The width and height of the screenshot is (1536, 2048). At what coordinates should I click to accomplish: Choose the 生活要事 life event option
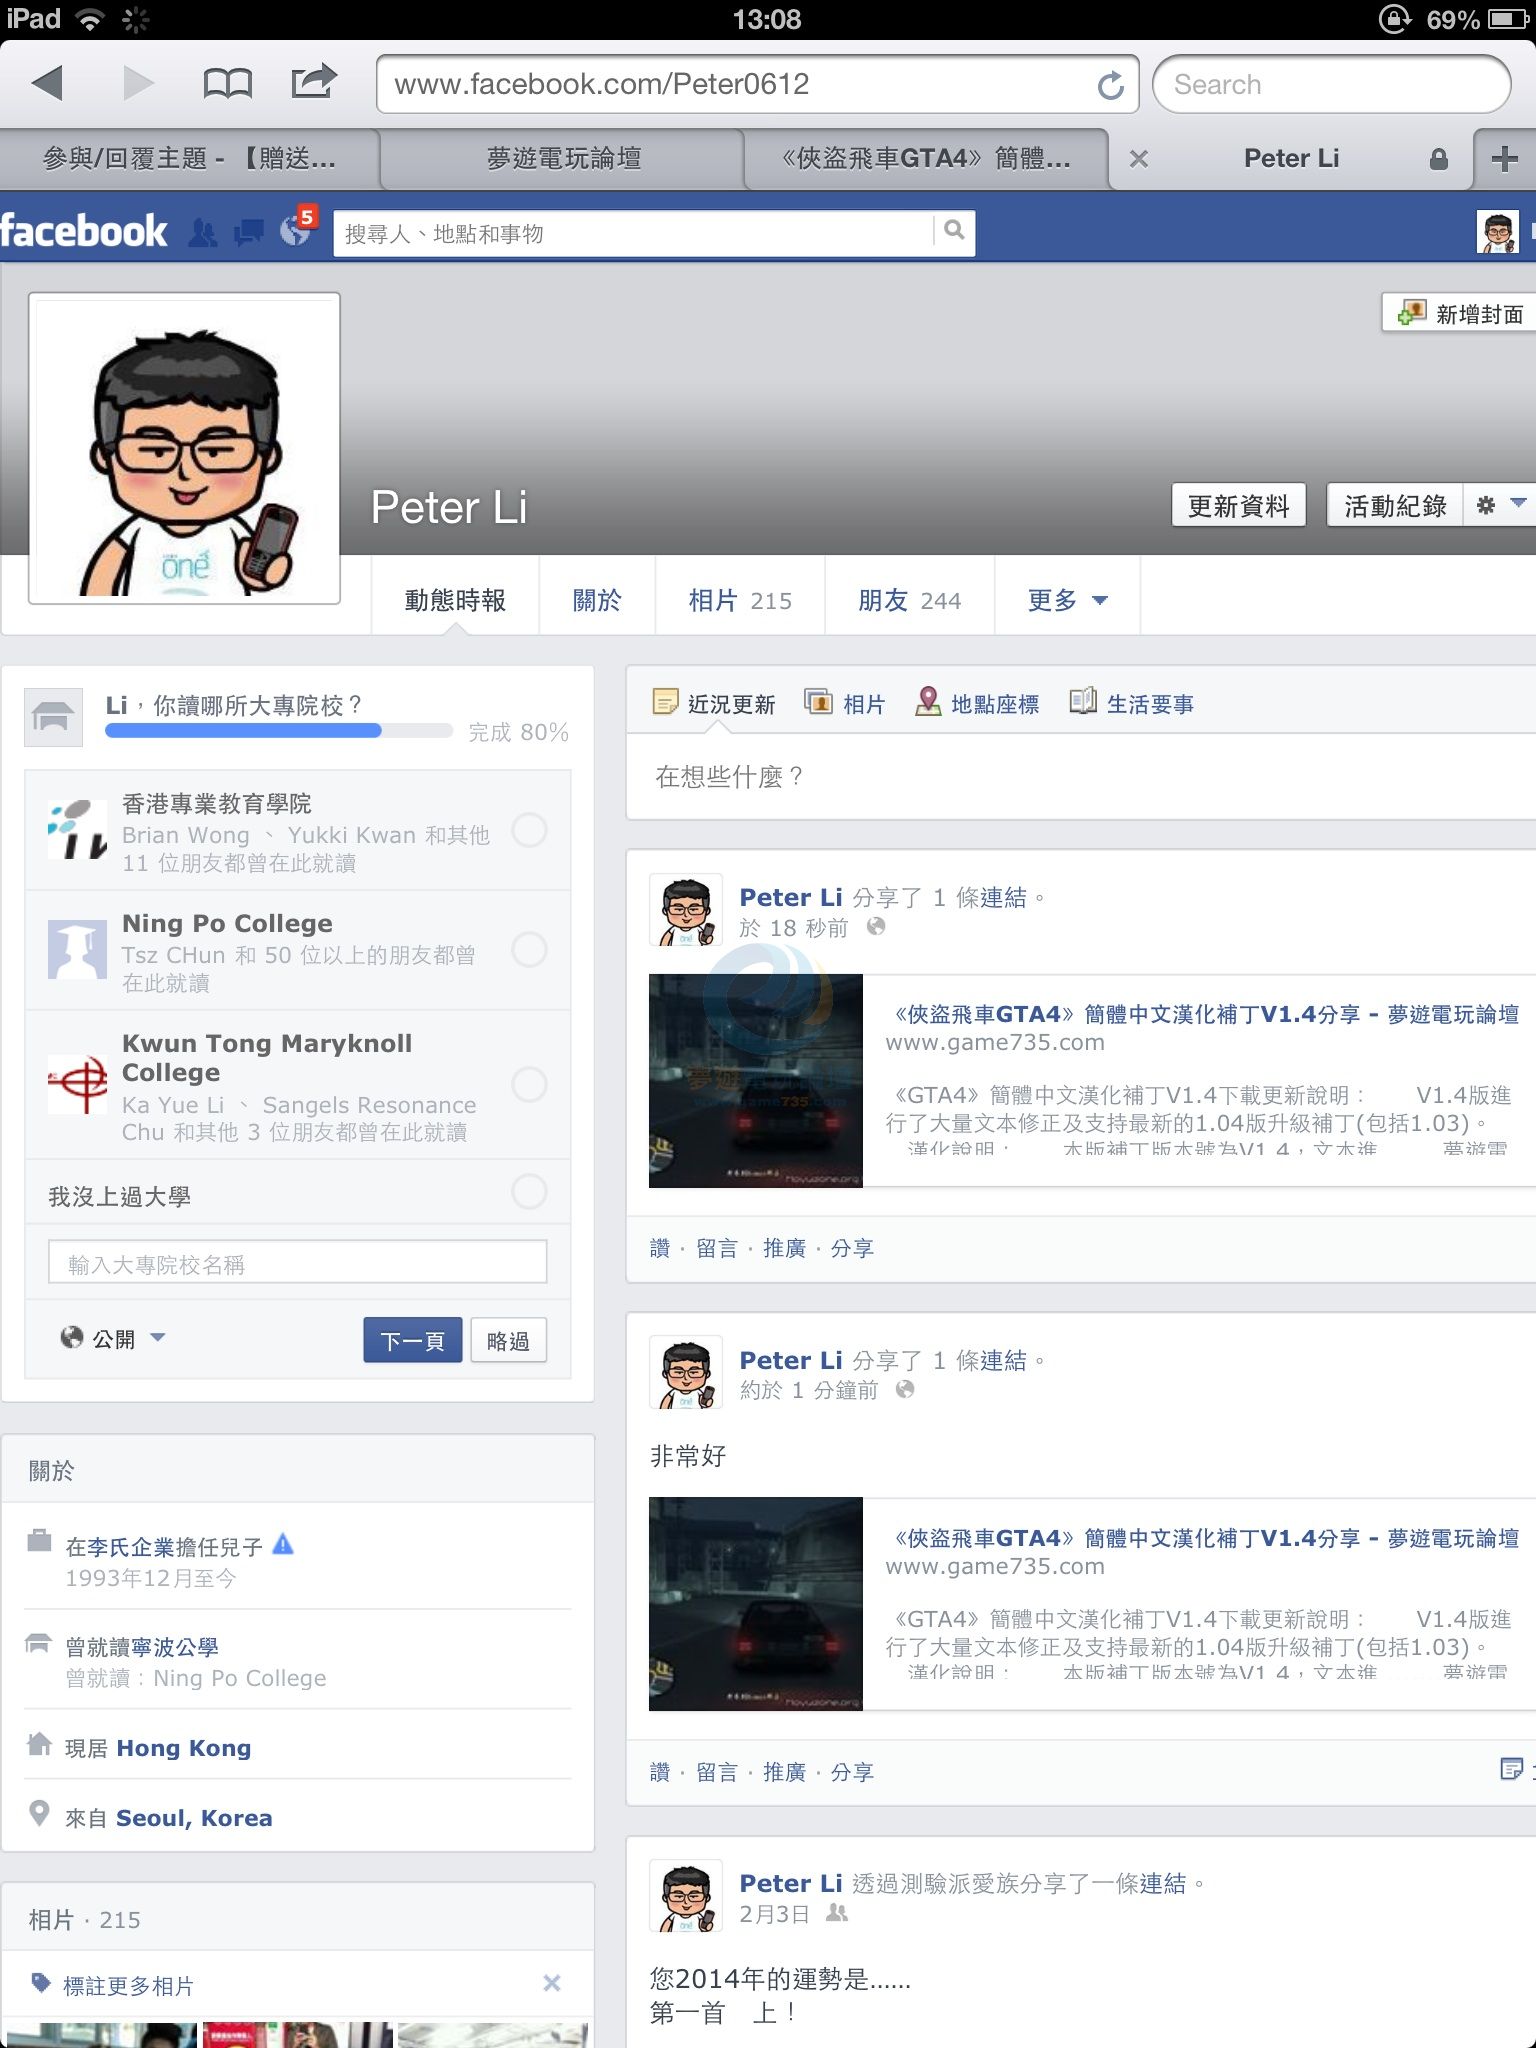click(x=1131, y=704)
